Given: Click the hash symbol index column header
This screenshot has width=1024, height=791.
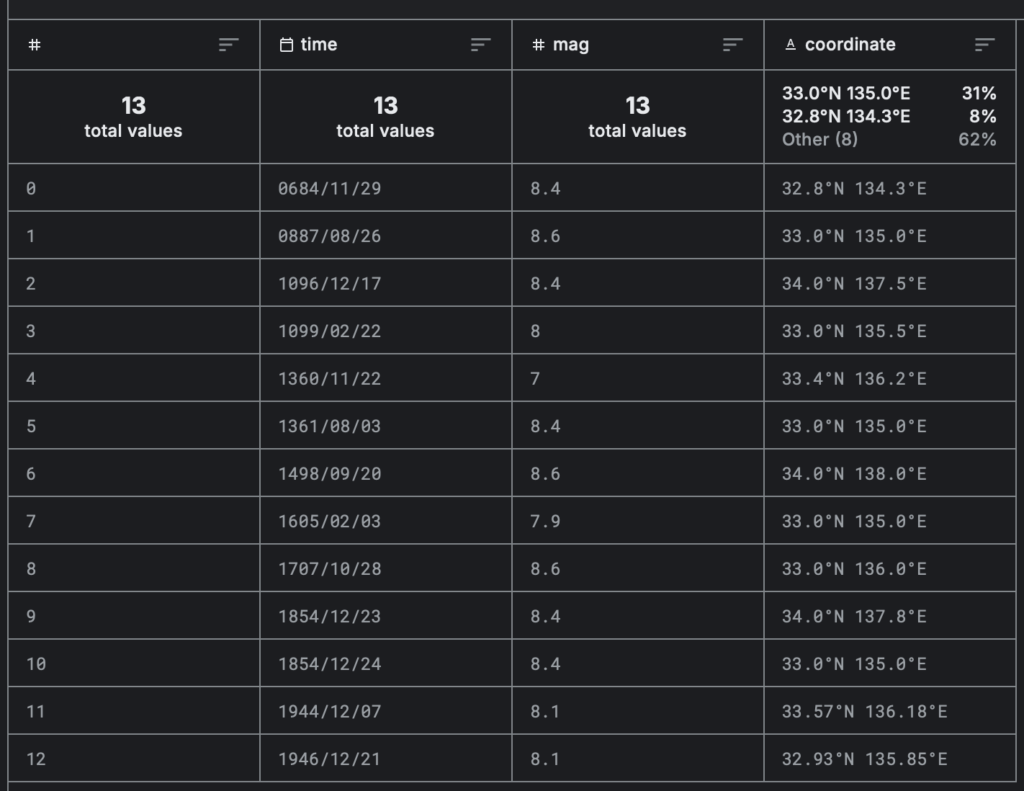Looking at the screenshot, I should 35,45.
